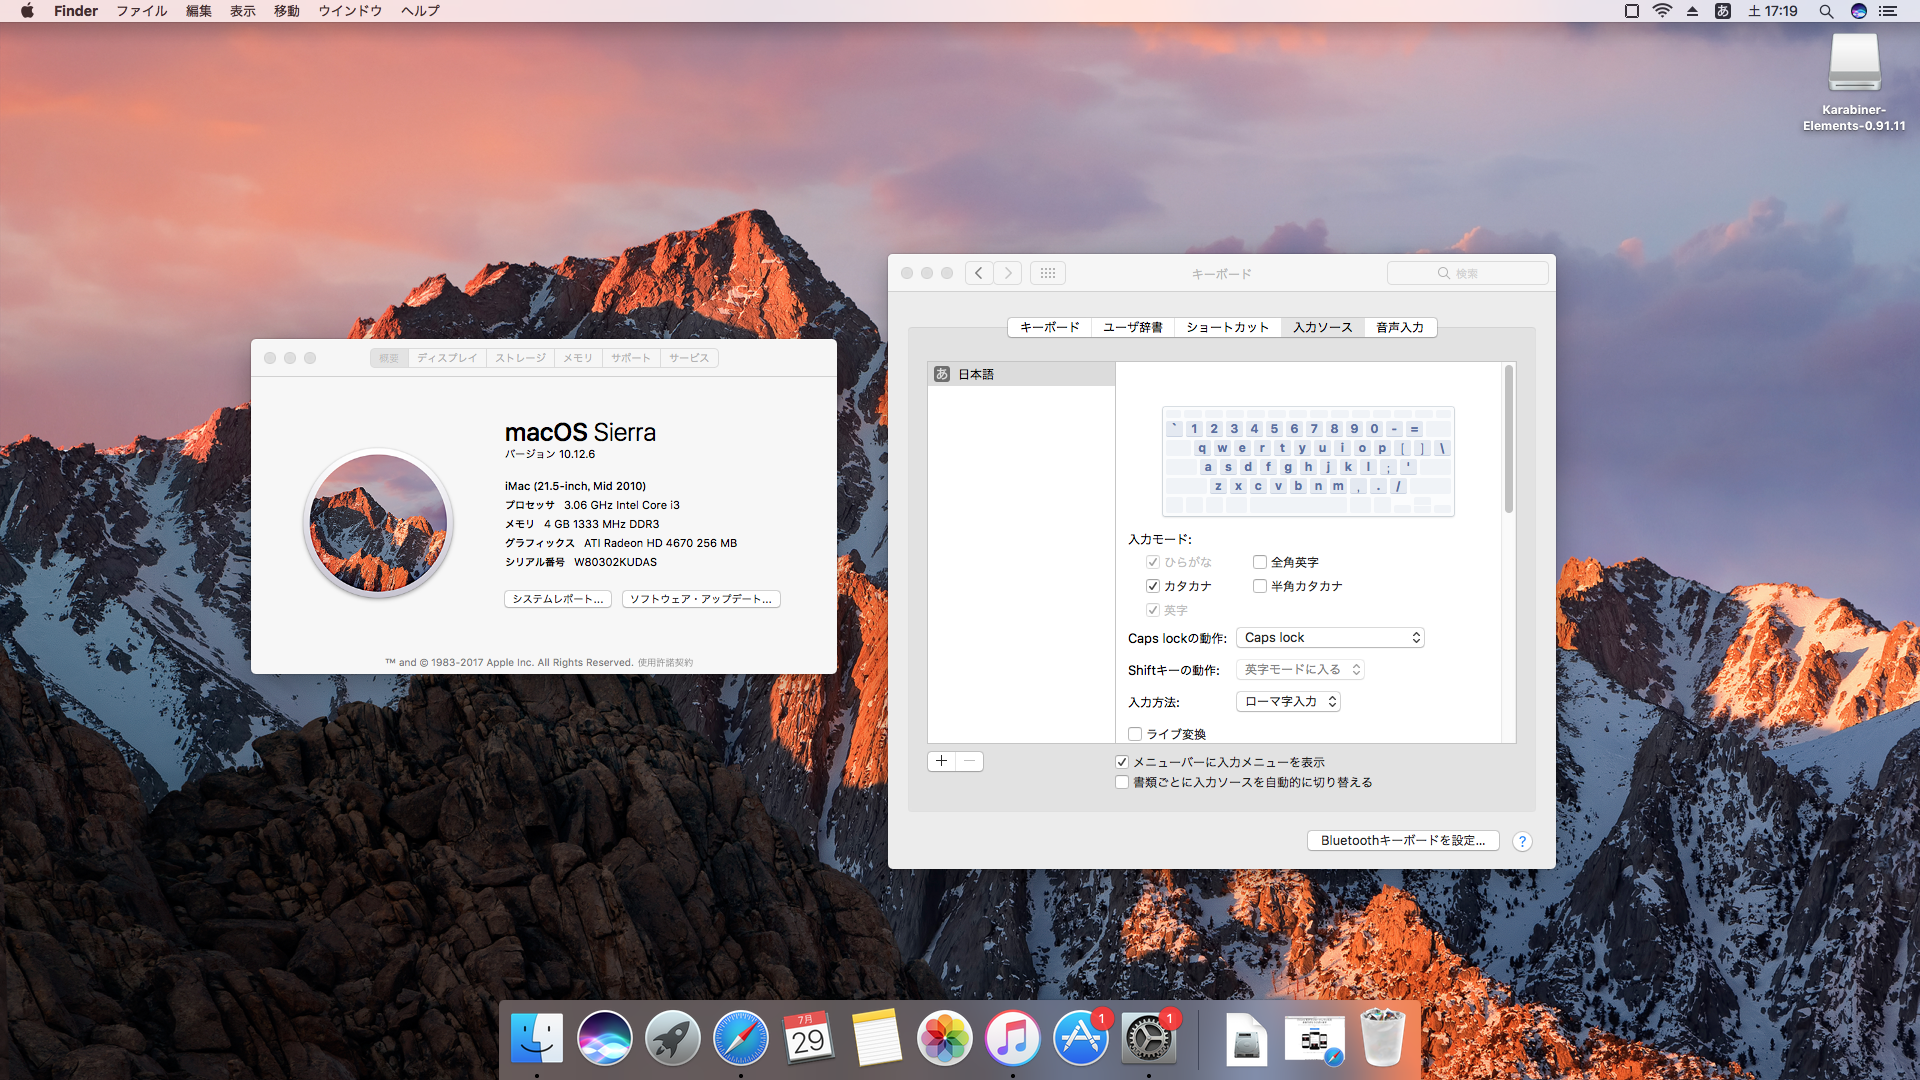Open the Caps lock behavior dropdown
This screenshot has height=1080, width=1920.
click(1330, 638)
